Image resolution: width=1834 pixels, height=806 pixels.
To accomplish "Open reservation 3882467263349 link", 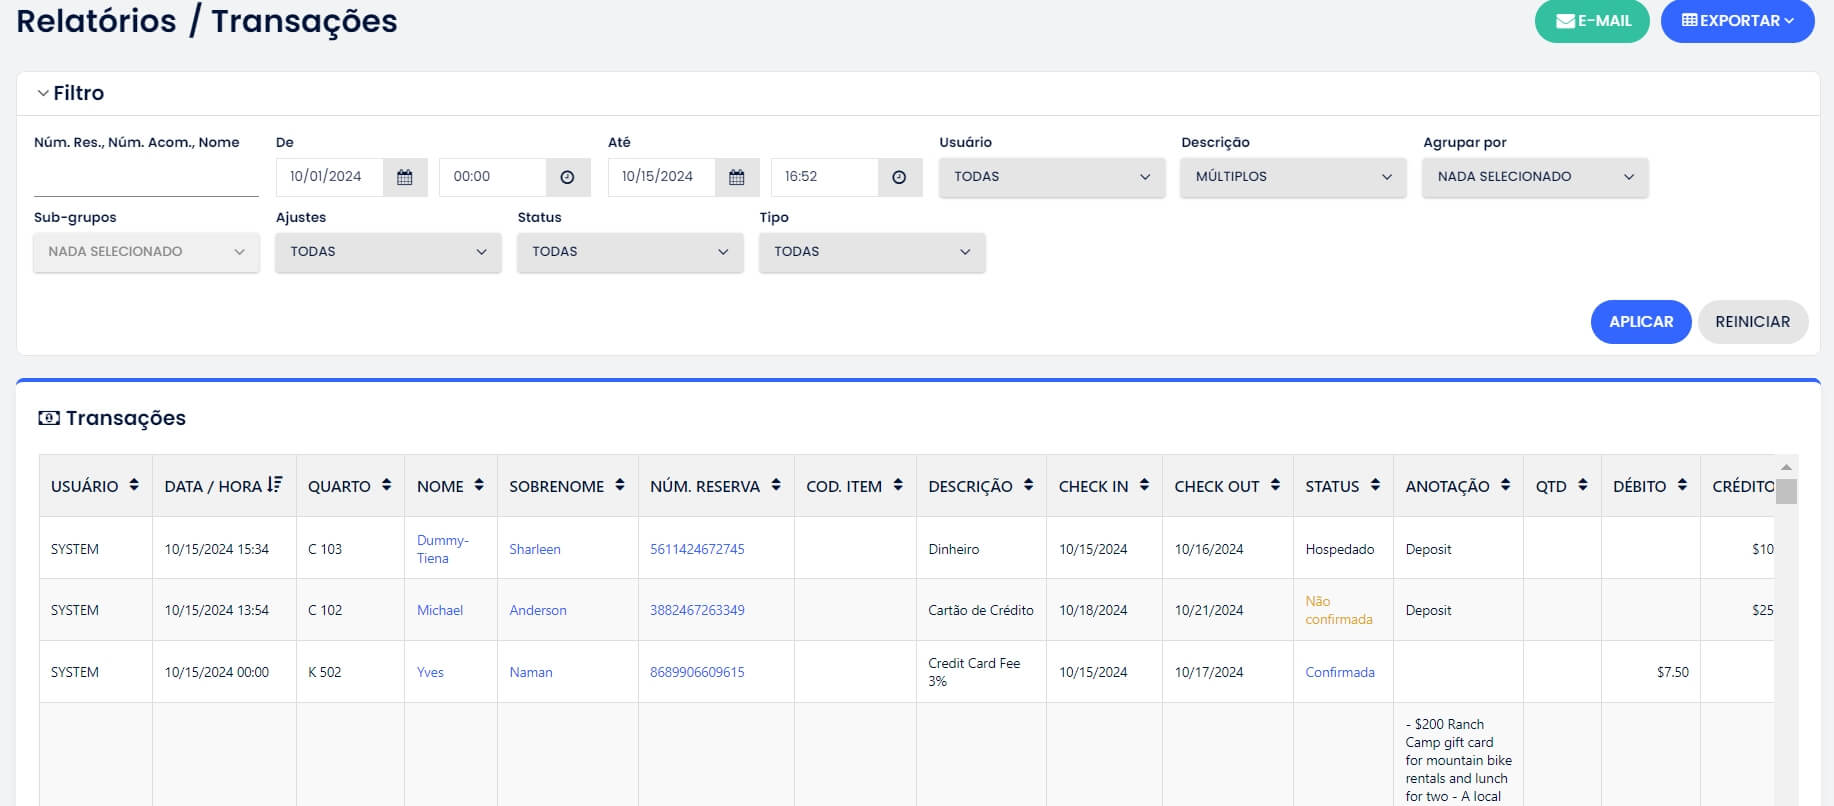I will 697,610.
